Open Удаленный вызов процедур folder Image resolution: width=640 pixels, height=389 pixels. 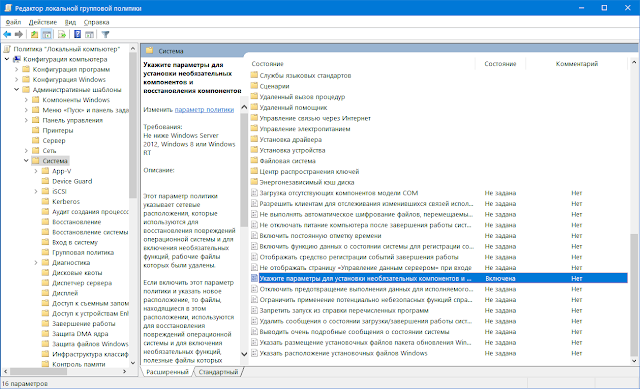[302, 97]
